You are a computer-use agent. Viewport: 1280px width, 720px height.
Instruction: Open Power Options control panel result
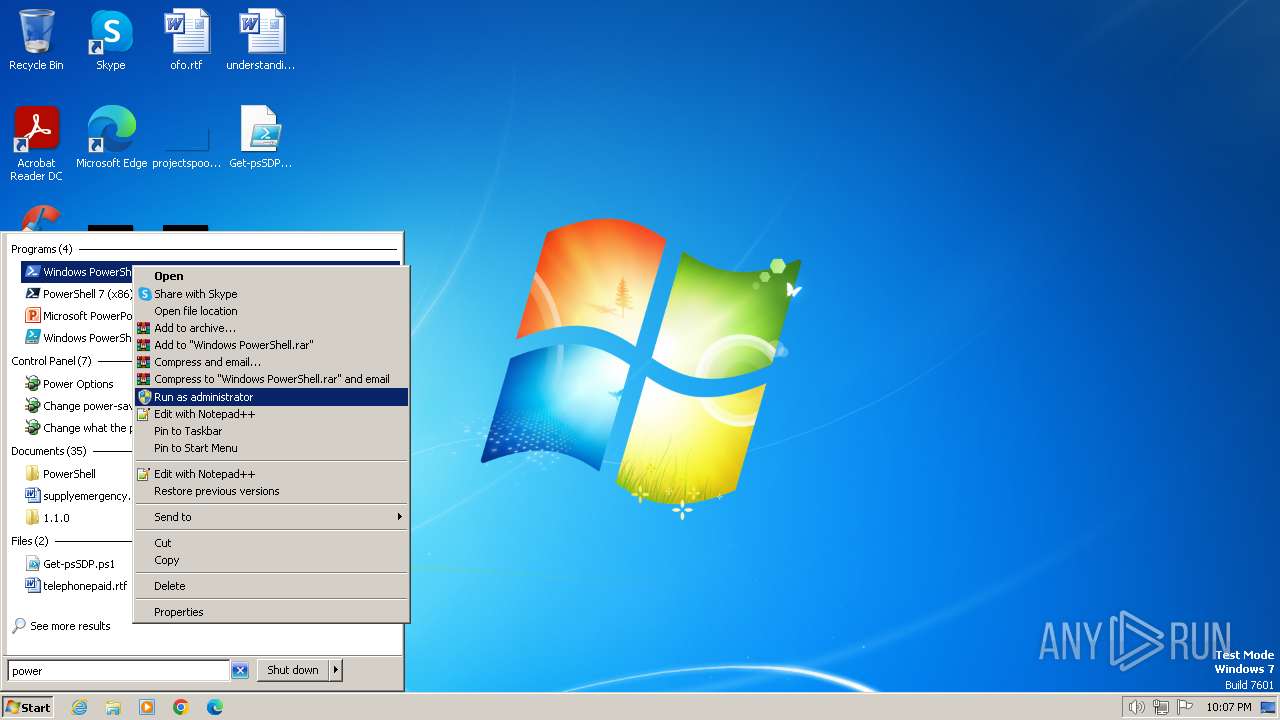[78, 384]
